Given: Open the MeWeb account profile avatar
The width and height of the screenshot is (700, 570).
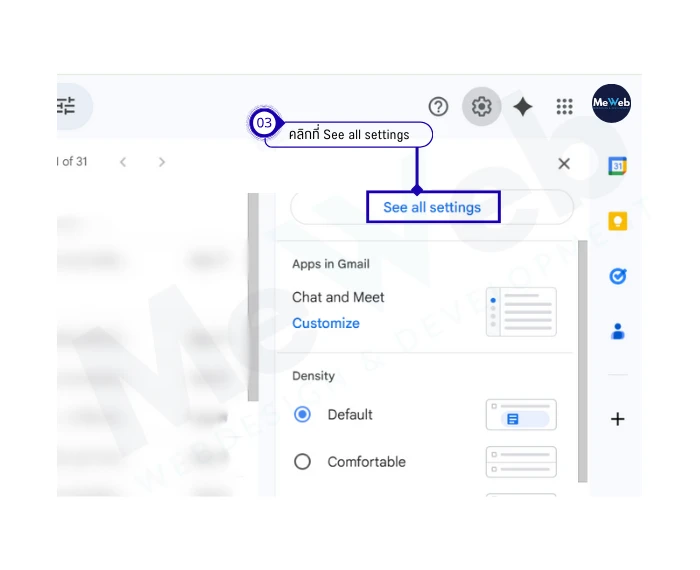Looking at the screenshot, I should (x=611, y=104).
